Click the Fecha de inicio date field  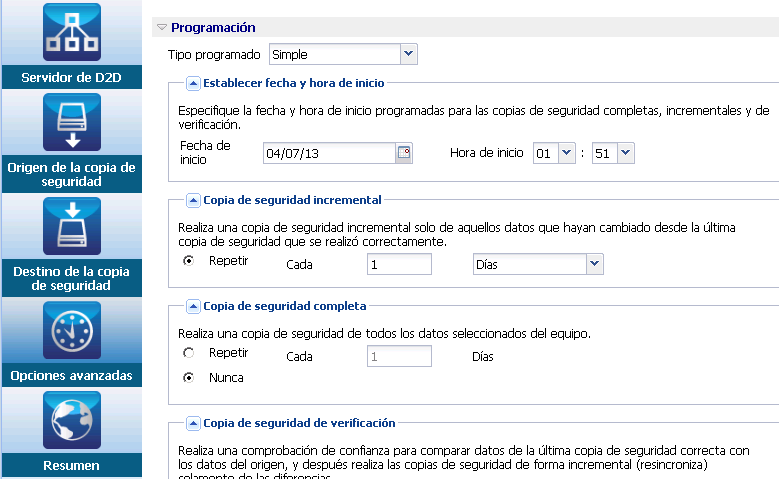click(329, 153)
